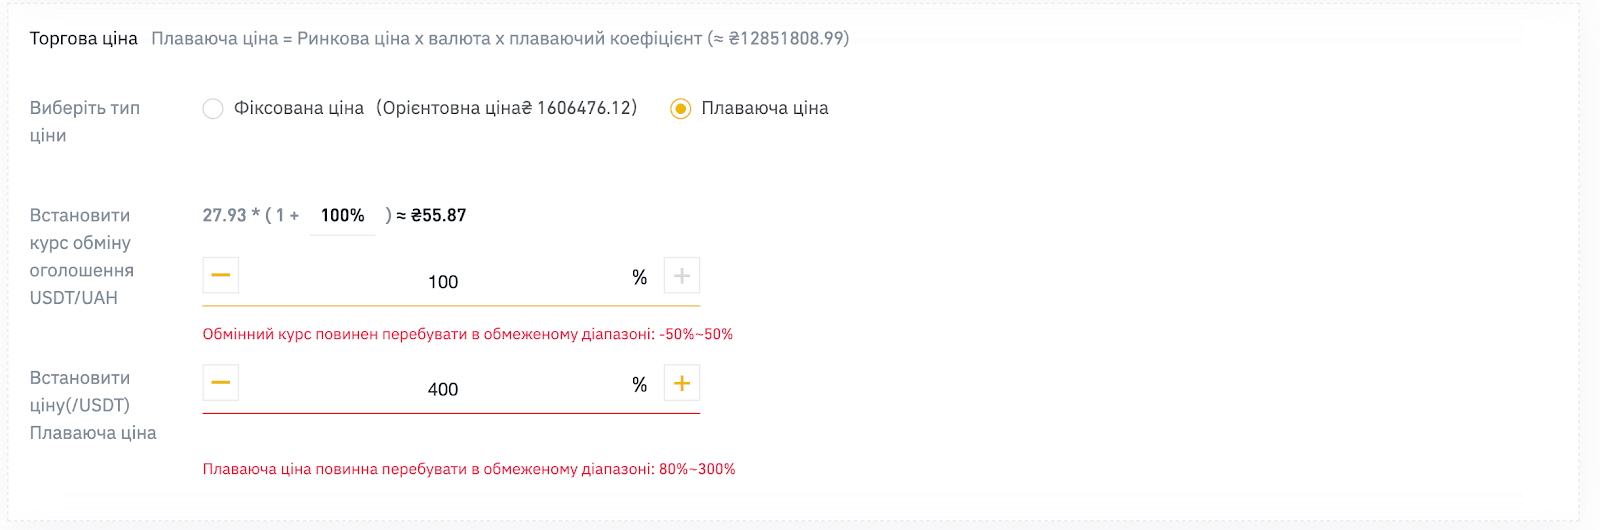Select the "Плаваюча ціна" radio button

tap(680, 109)
